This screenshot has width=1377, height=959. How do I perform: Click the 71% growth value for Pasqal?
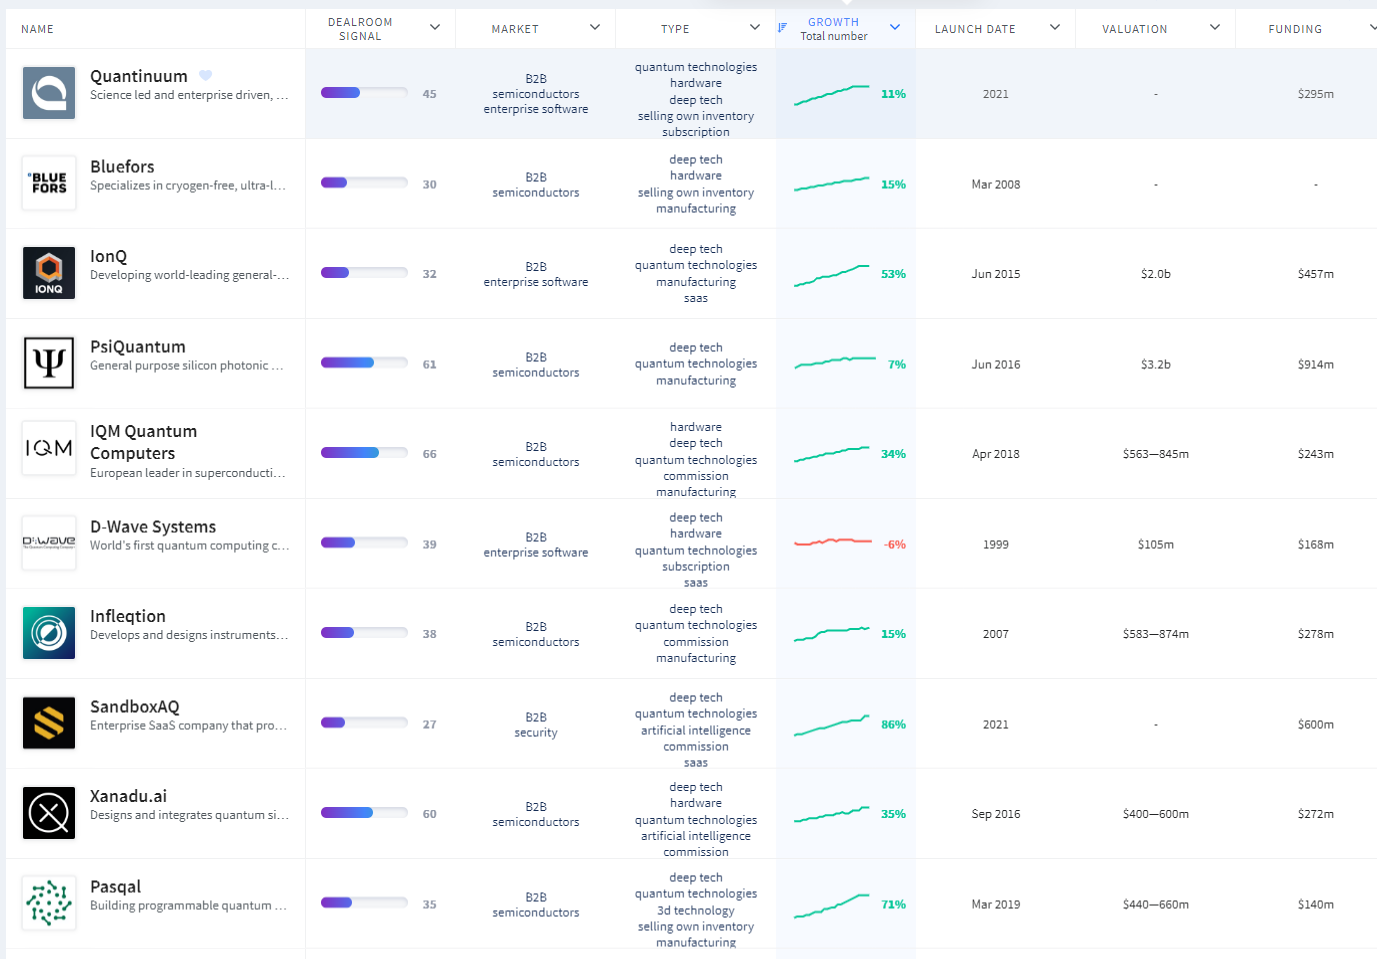(893, 904)
